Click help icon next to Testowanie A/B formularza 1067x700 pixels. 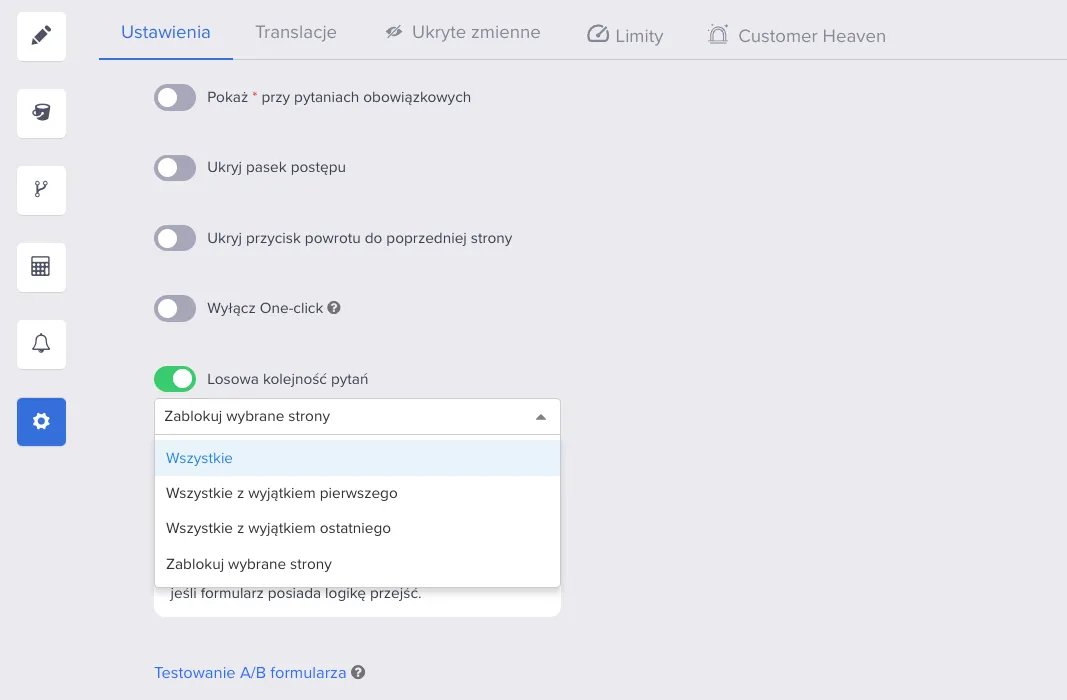(x=358, y=672)
